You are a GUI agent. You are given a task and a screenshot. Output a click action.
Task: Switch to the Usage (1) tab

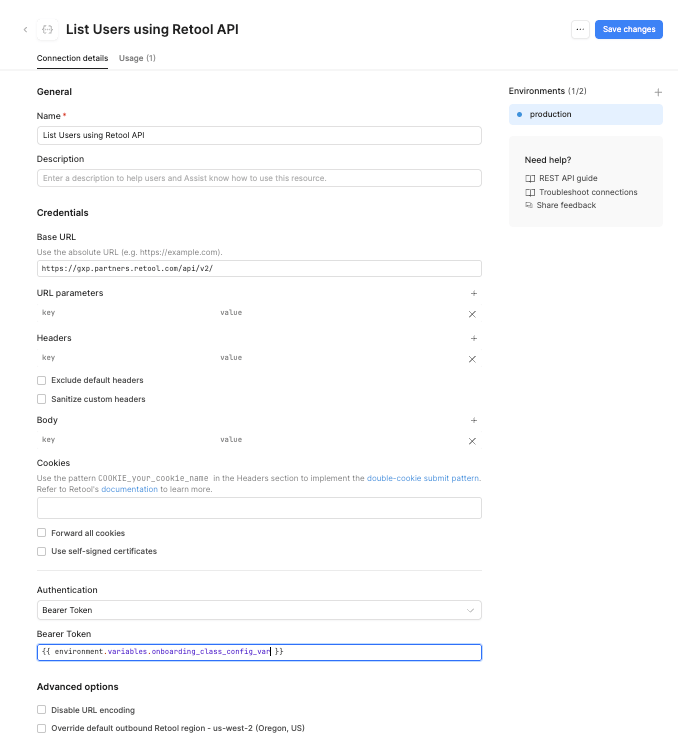pos(137,58)
